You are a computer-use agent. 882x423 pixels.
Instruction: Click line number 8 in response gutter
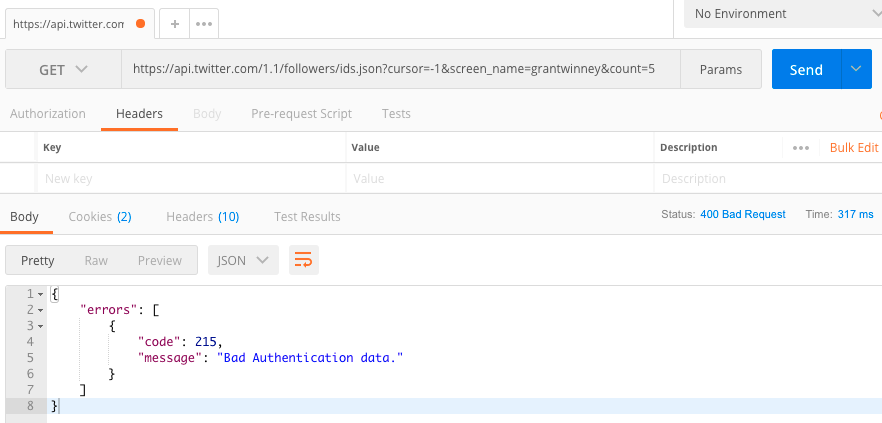coord(30,406)
